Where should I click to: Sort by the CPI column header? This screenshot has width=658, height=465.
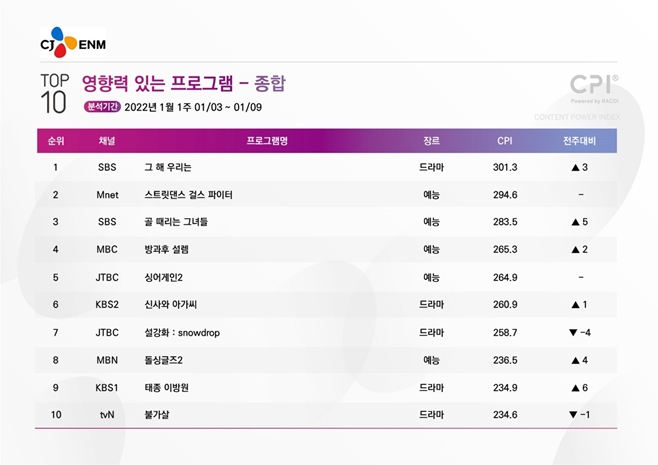505,140
